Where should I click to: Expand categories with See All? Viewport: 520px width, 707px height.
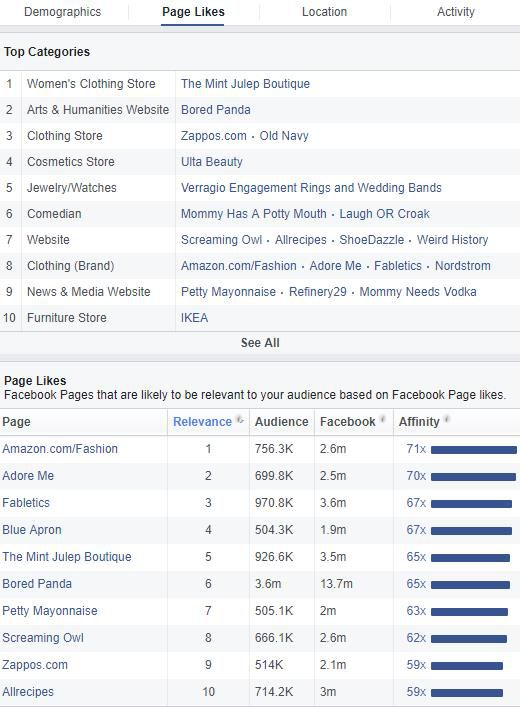pyautogui.click(x=260, y=343)
